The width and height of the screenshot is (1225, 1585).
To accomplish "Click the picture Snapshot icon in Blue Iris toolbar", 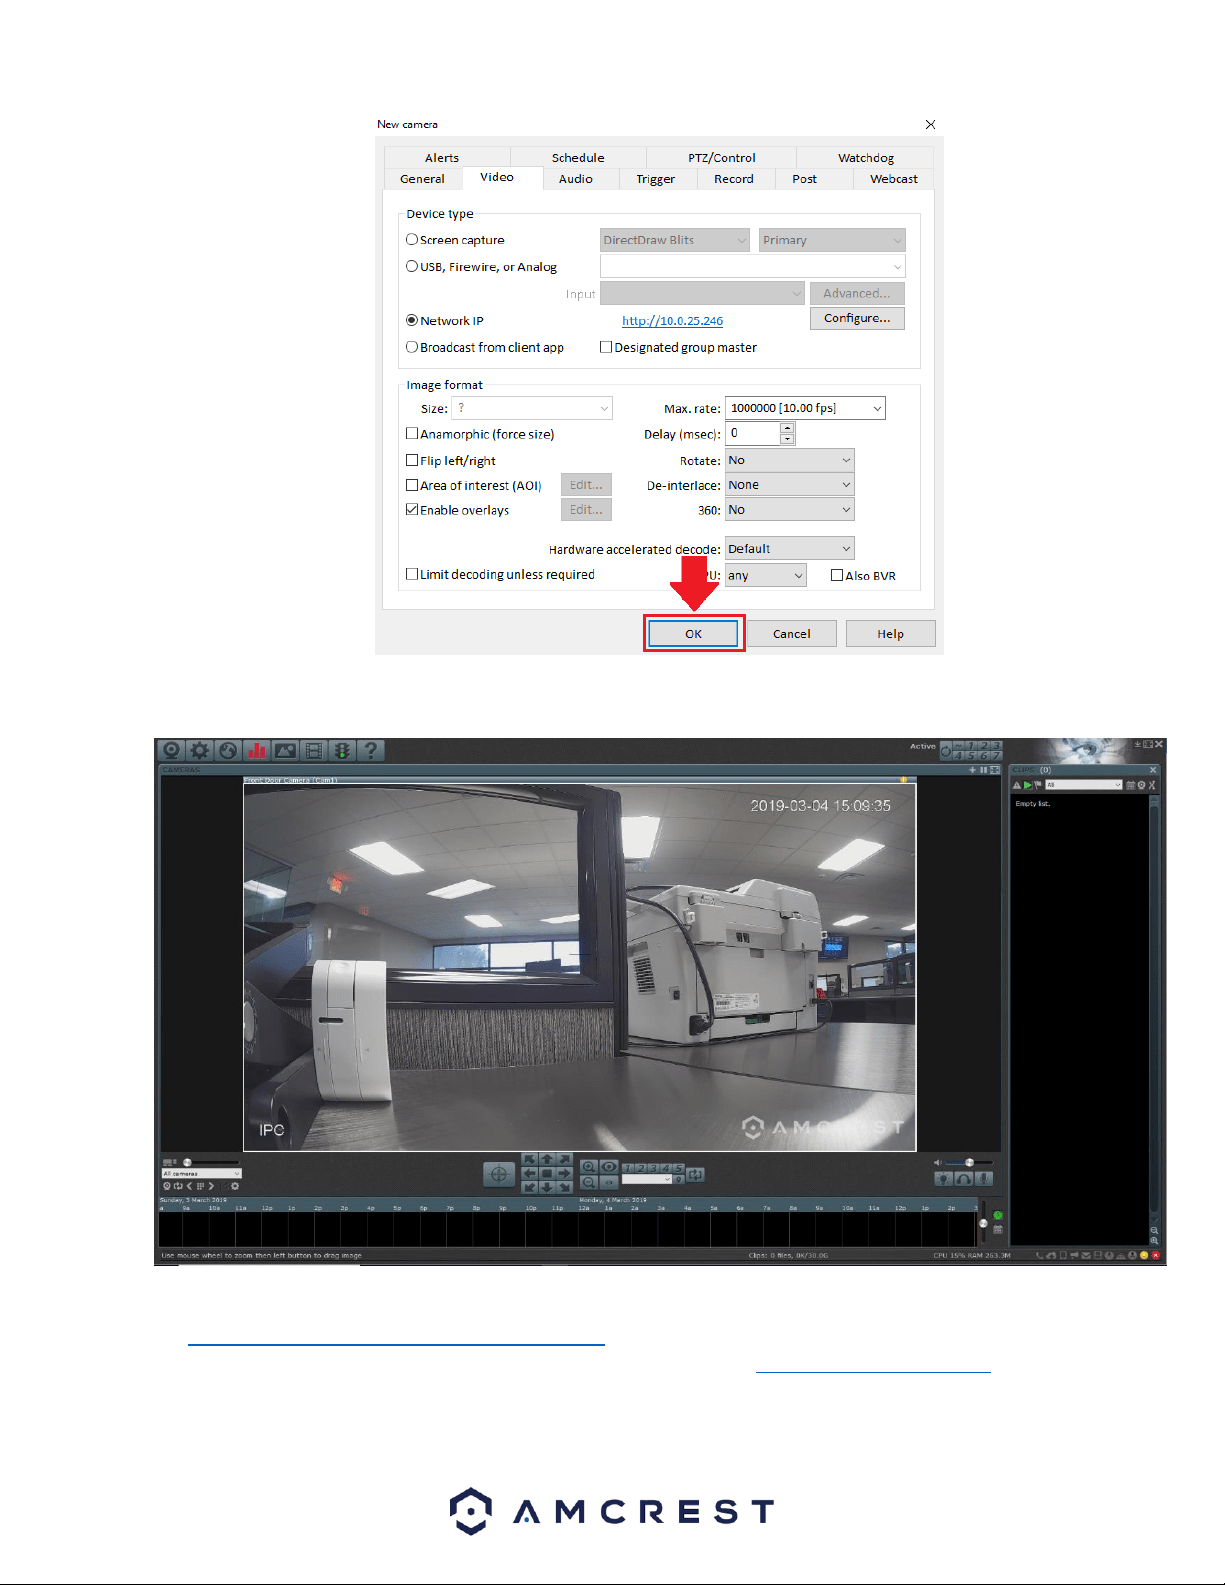I will click(286, 750).
